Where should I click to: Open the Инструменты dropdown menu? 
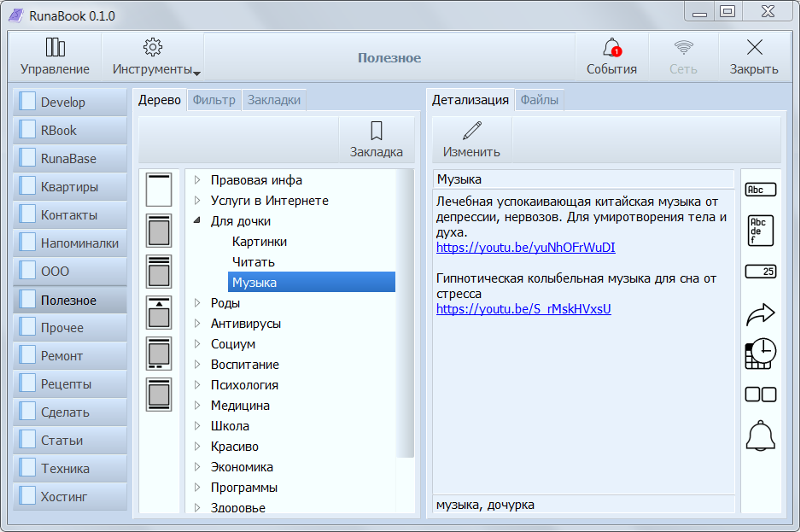pyautogui.click(x=155, y=57)
